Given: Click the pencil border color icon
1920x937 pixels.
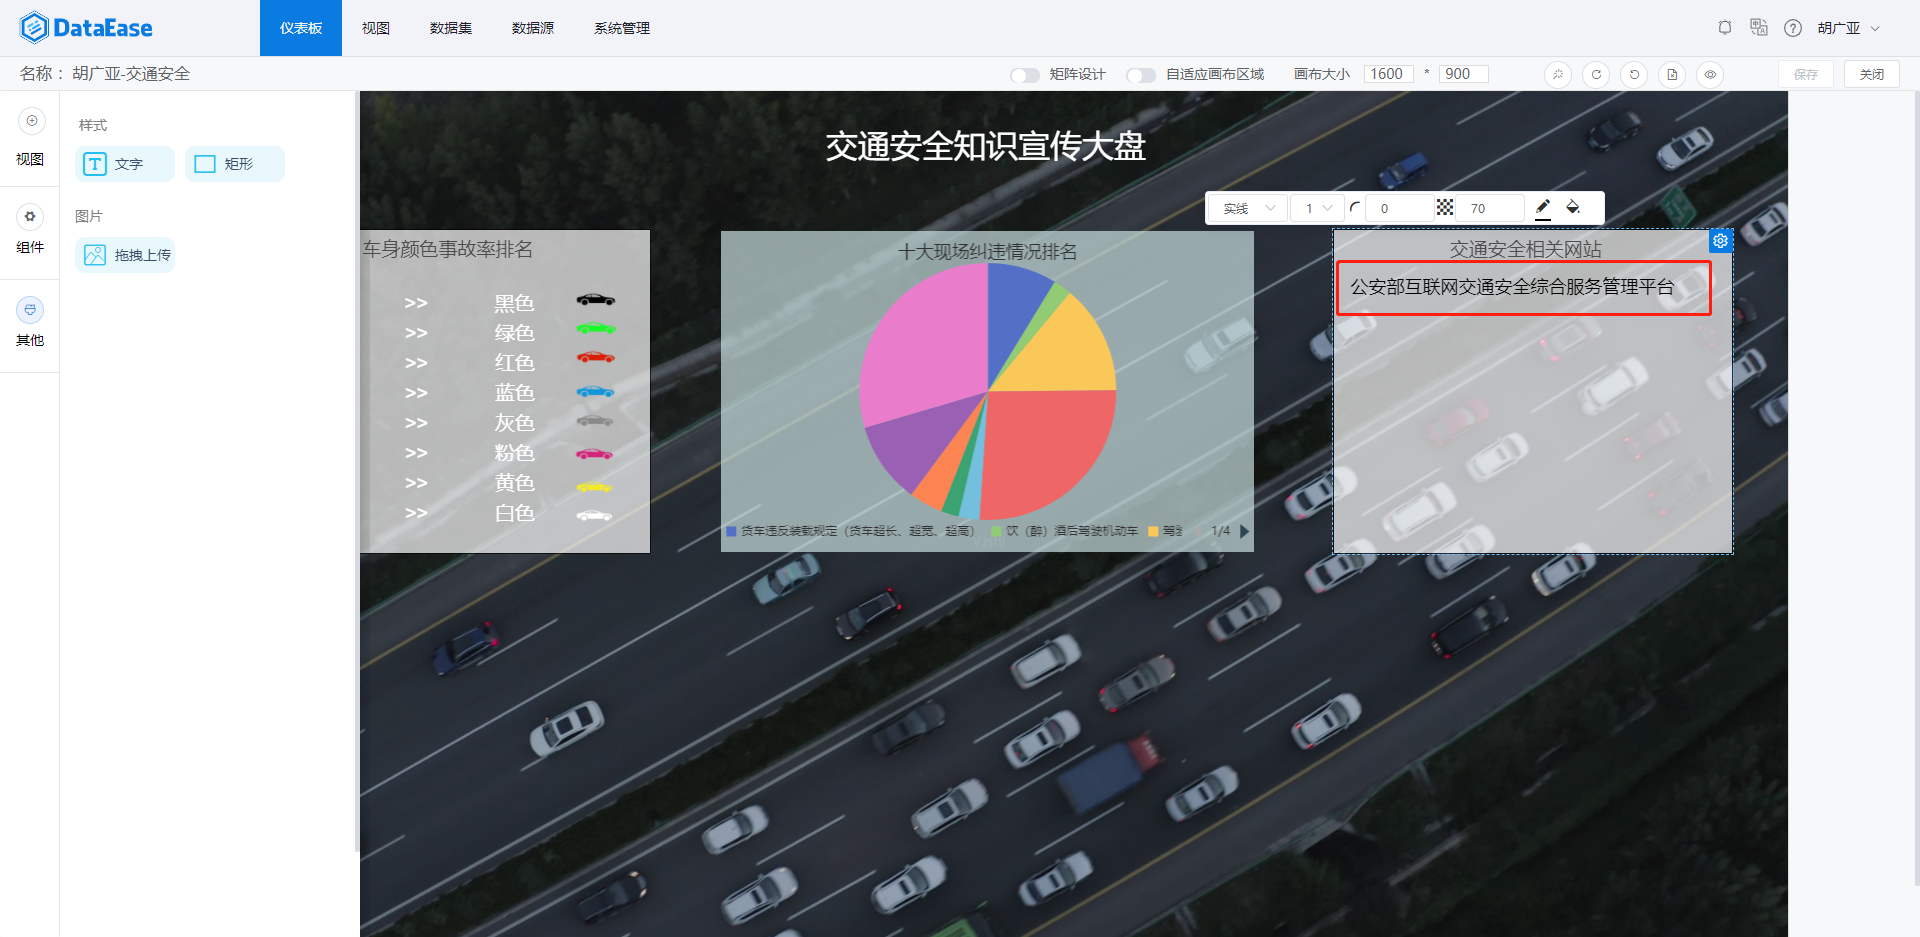Looking at the screenshot, I should pyautogui.click(x=1543, y=208).
